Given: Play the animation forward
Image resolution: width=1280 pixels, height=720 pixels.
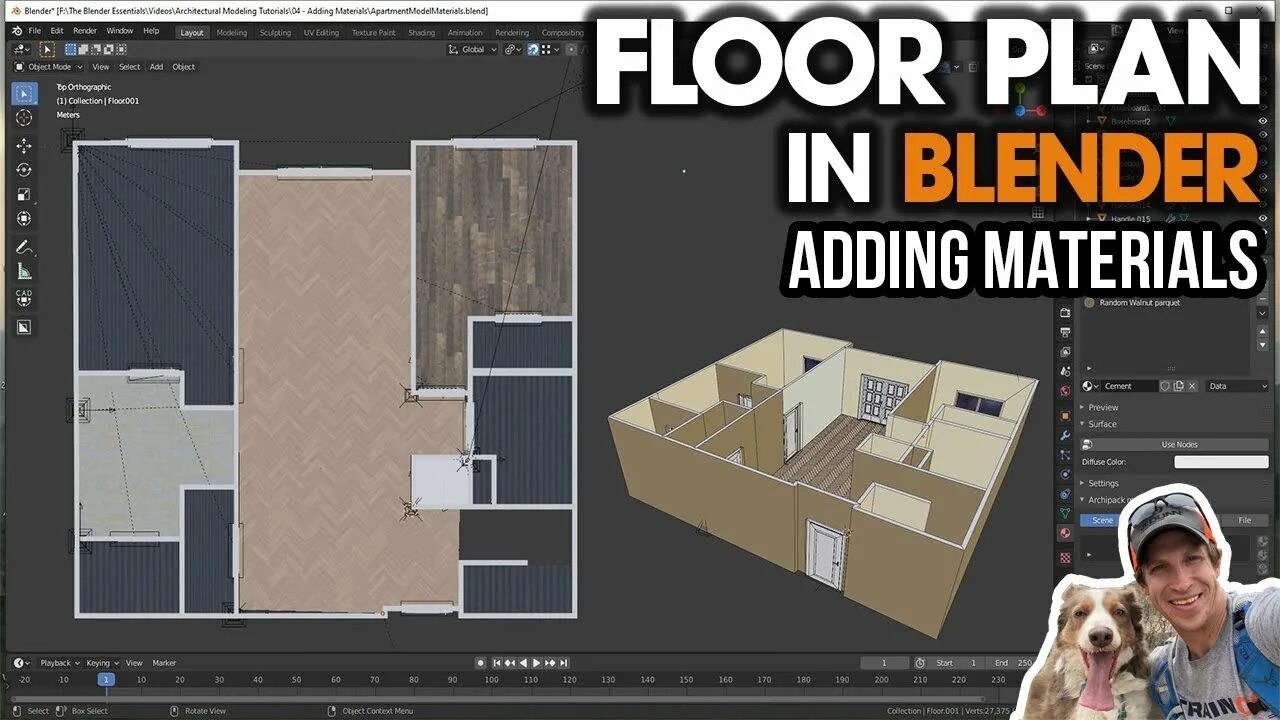Looking at the screenshot, I should [x=536, y=663].
